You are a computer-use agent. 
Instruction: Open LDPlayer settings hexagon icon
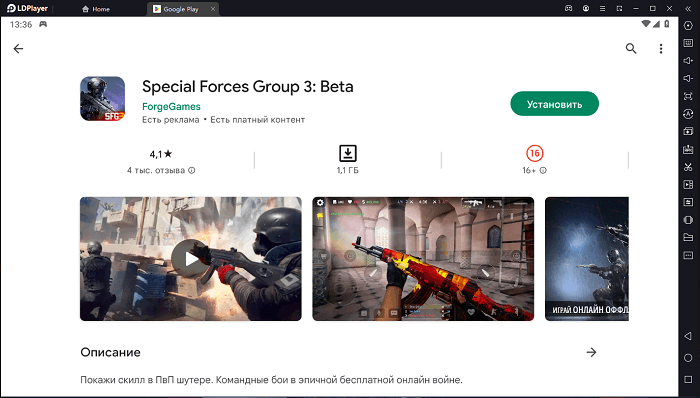tap(688, 25)
